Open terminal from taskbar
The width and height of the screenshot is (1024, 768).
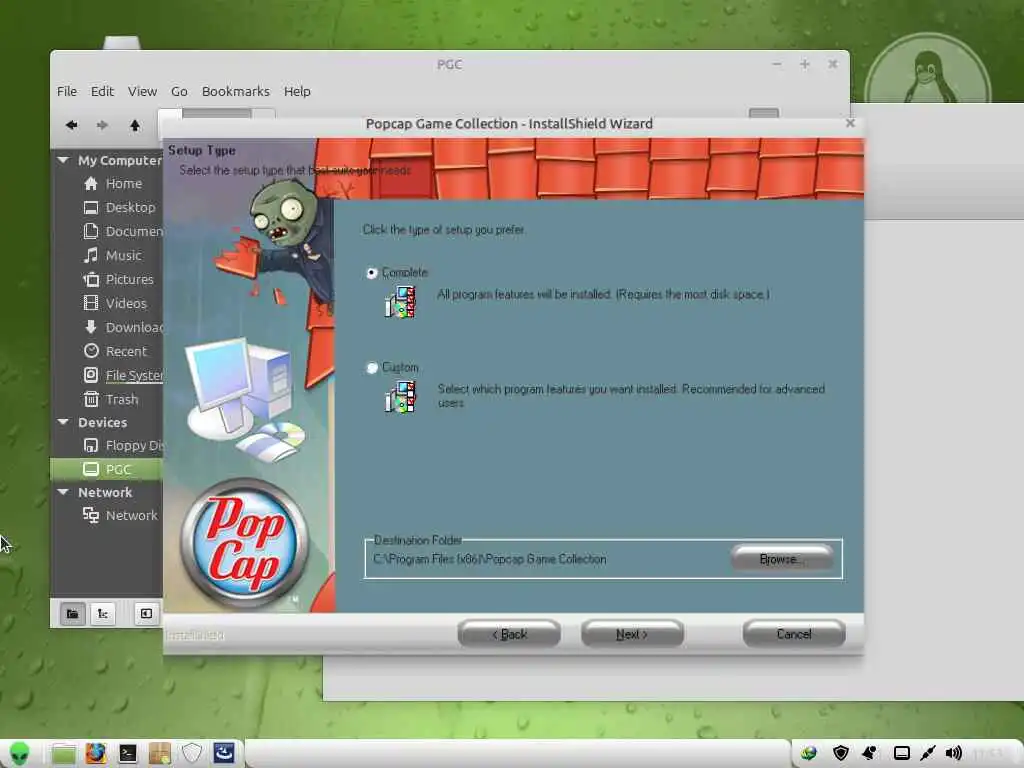coord(127,754)
